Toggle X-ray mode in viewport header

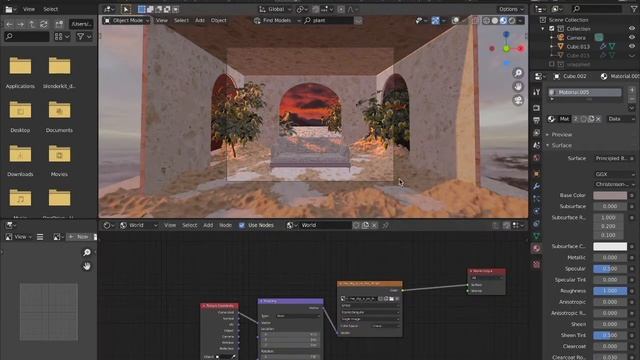[x=476, y=20]
